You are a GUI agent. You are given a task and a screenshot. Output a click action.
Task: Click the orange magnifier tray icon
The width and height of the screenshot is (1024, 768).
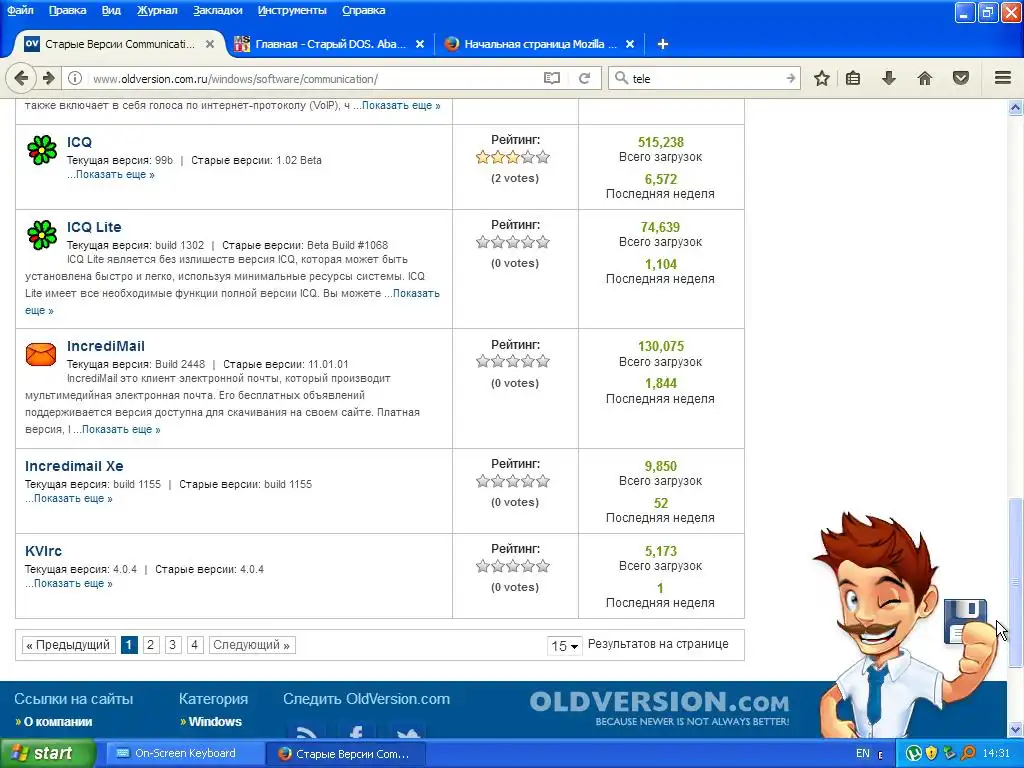(x=967, y=754)
